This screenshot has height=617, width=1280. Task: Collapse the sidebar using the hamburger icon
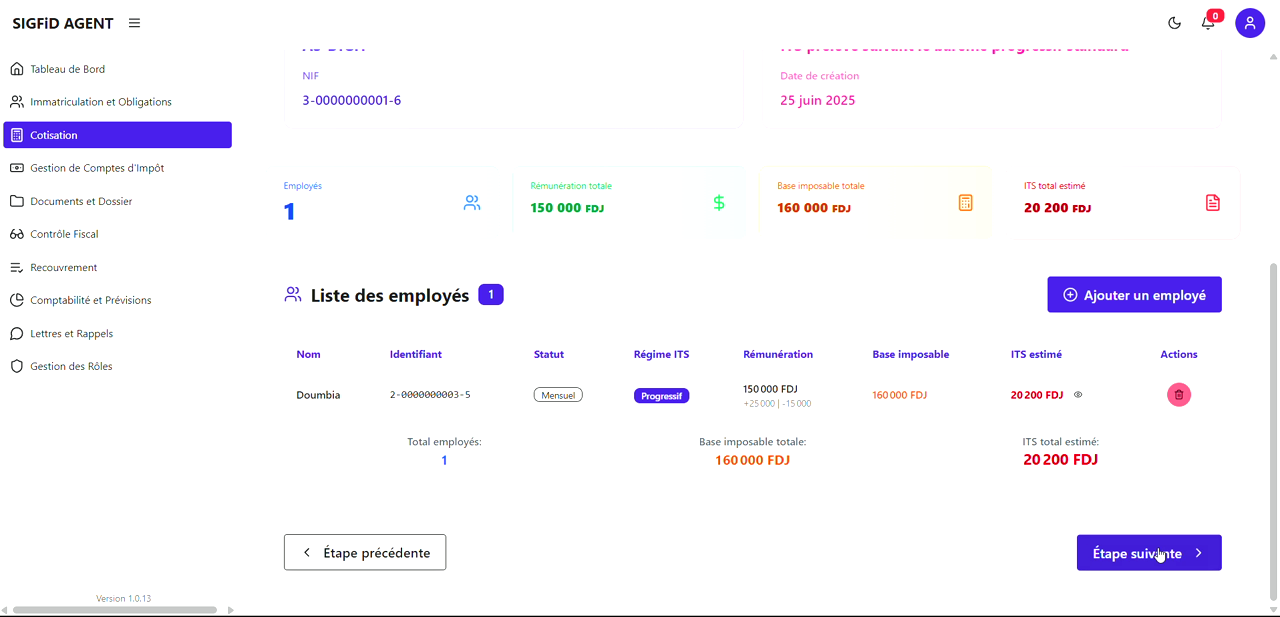click(x=134, y=22)
